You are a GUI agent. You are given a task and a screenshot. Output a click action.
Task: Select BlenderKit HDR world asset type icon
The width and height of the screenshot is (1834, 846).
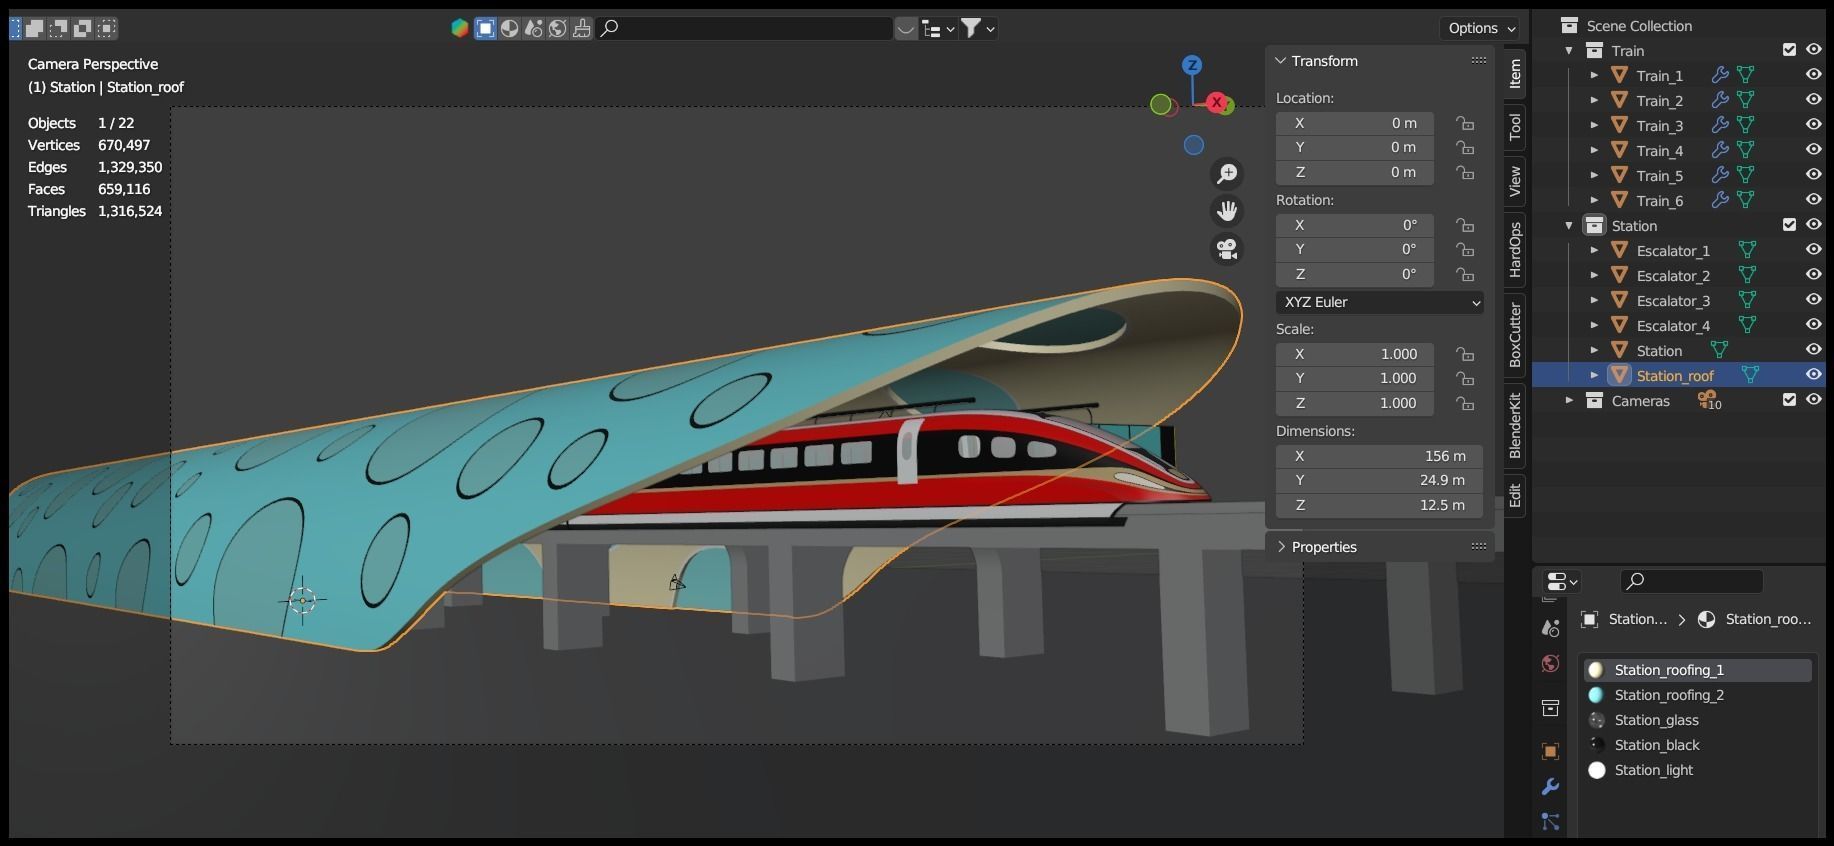(x=557, y=28)
